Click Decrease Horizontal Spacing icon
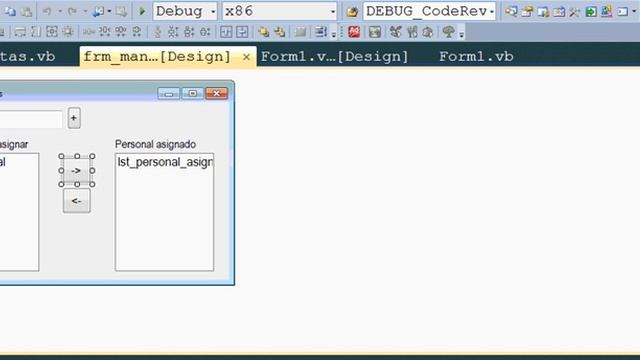640x360 pixels. (x=120, y=32)
